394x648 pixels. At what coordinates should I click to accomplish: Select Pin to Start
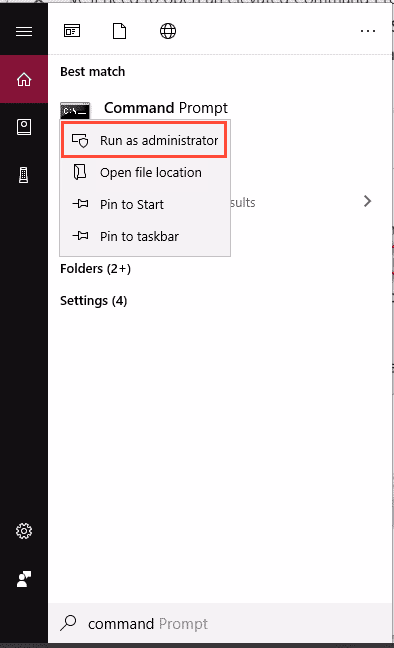click(144, 204)
